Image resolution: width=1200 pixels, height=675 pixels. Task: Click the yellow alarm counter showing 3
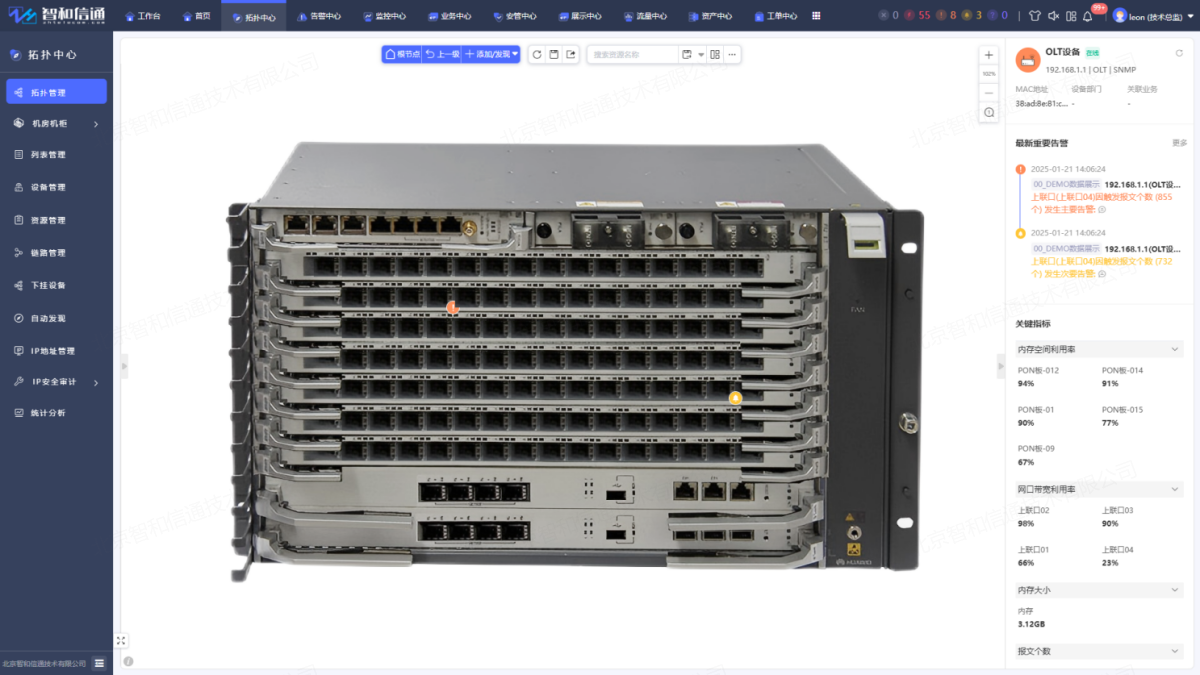(x=972, y=16)
